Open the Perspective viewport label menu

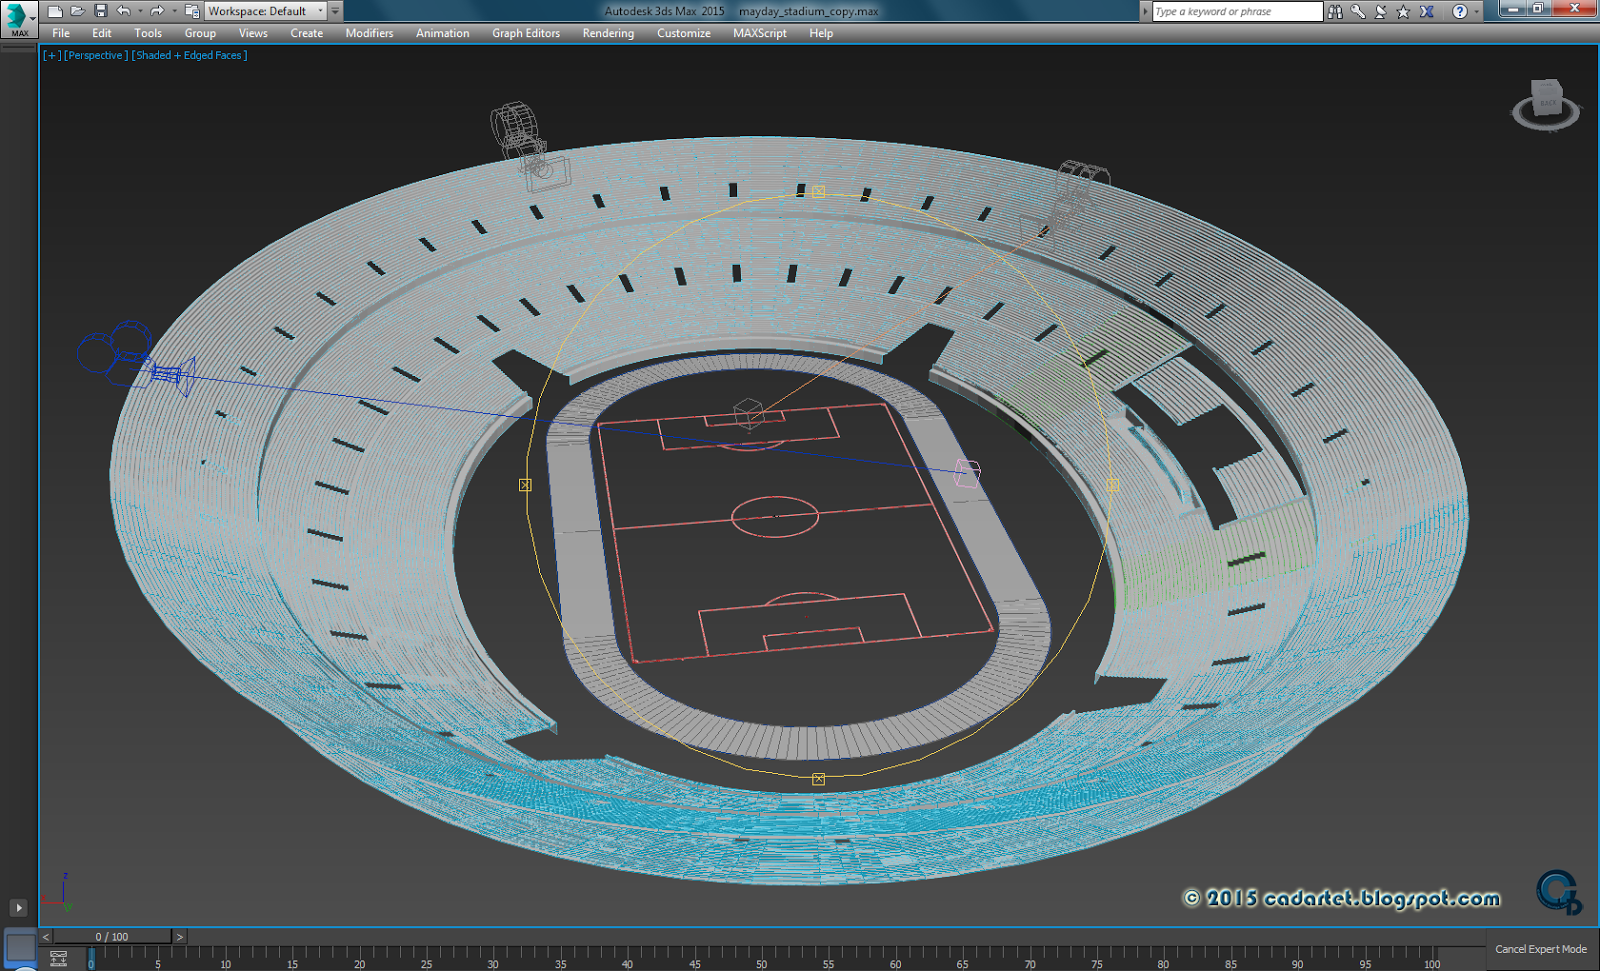(x=97, y=55)
